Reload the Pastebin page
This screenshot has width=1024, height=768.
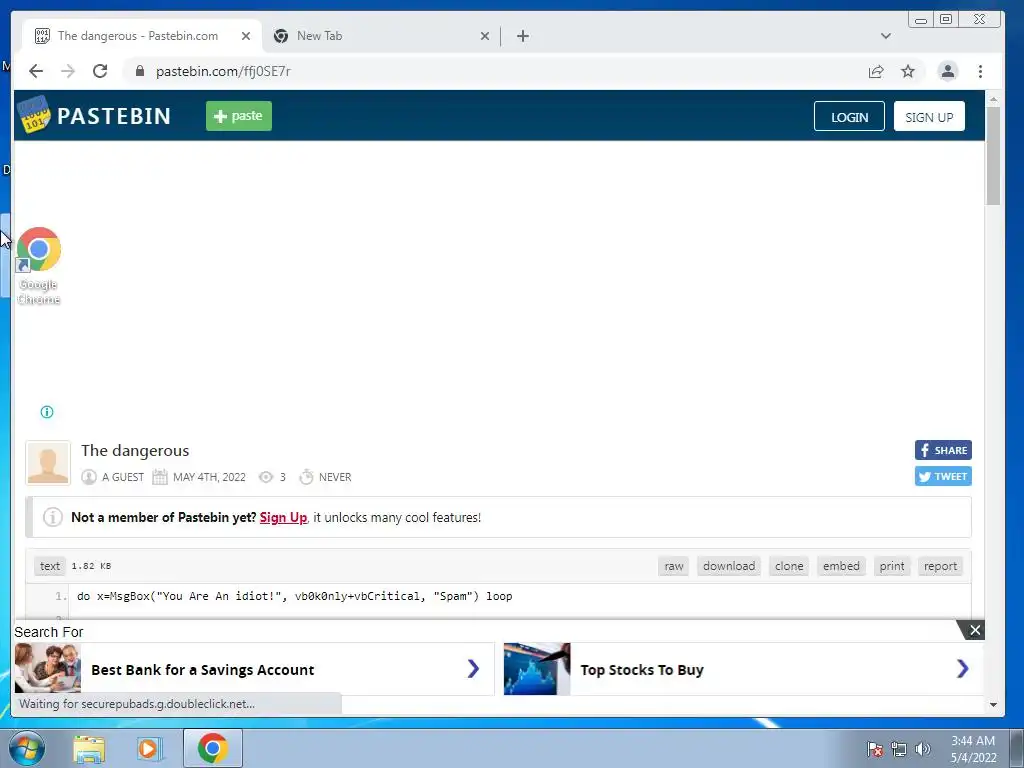click(x=100, y=71)
